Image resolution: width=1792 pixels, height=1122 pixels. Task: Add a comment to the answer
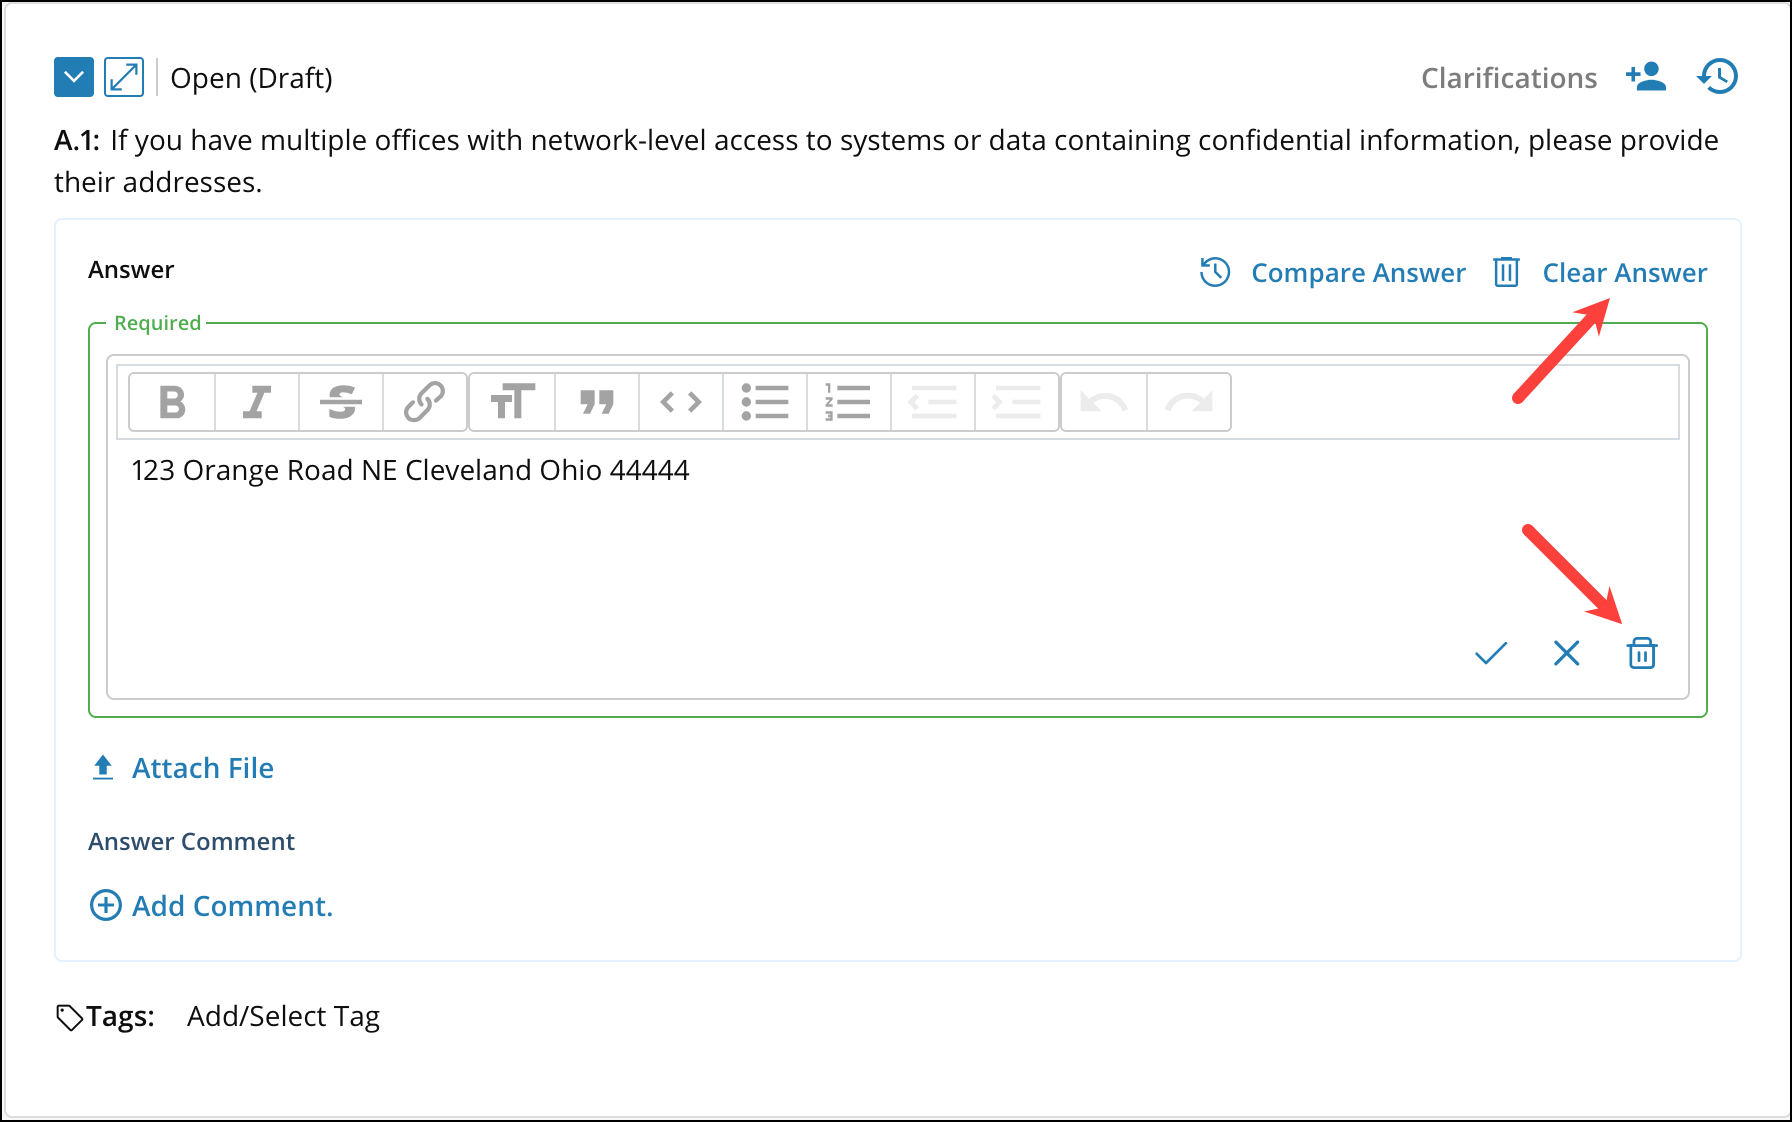coord(231,906)
